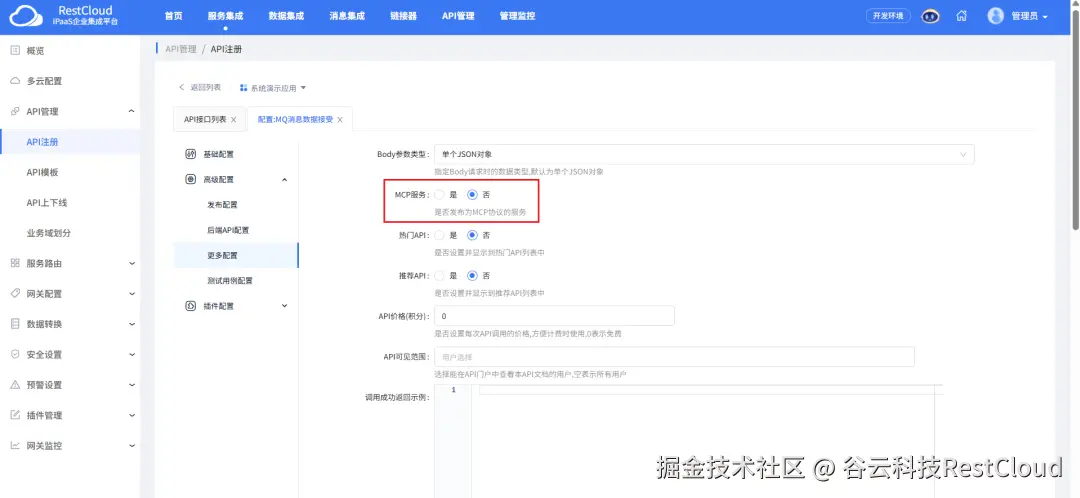Set MCP服务 to 是

(x=439, y=195)
